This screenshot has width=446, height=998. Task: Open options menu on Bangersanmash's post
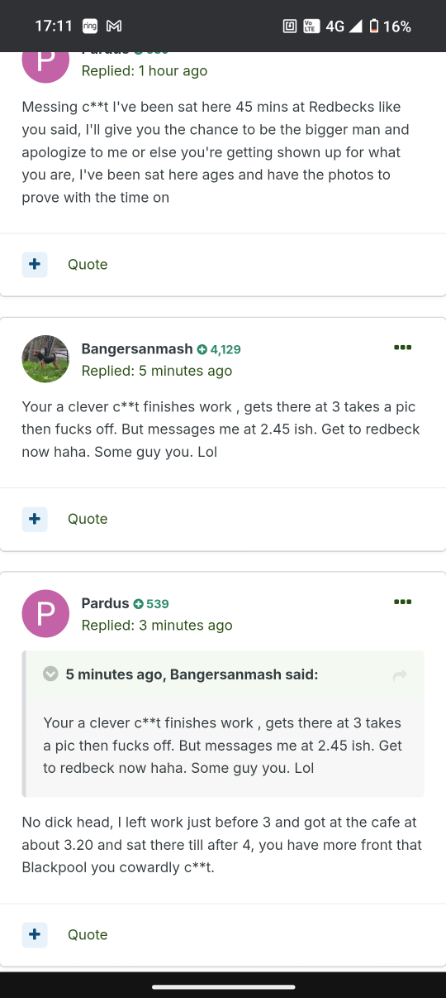tap(402, 348)
